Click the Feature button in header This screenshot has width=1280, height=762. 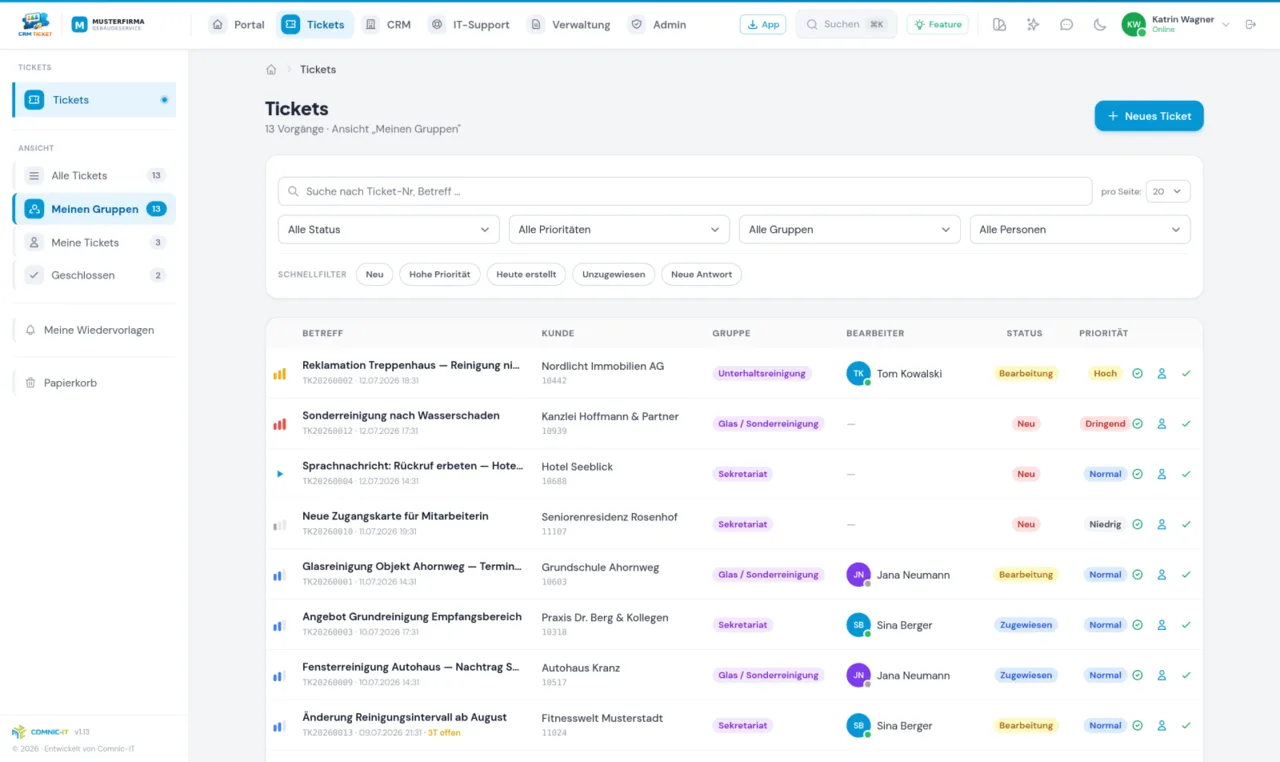click(x=937, y=24)
